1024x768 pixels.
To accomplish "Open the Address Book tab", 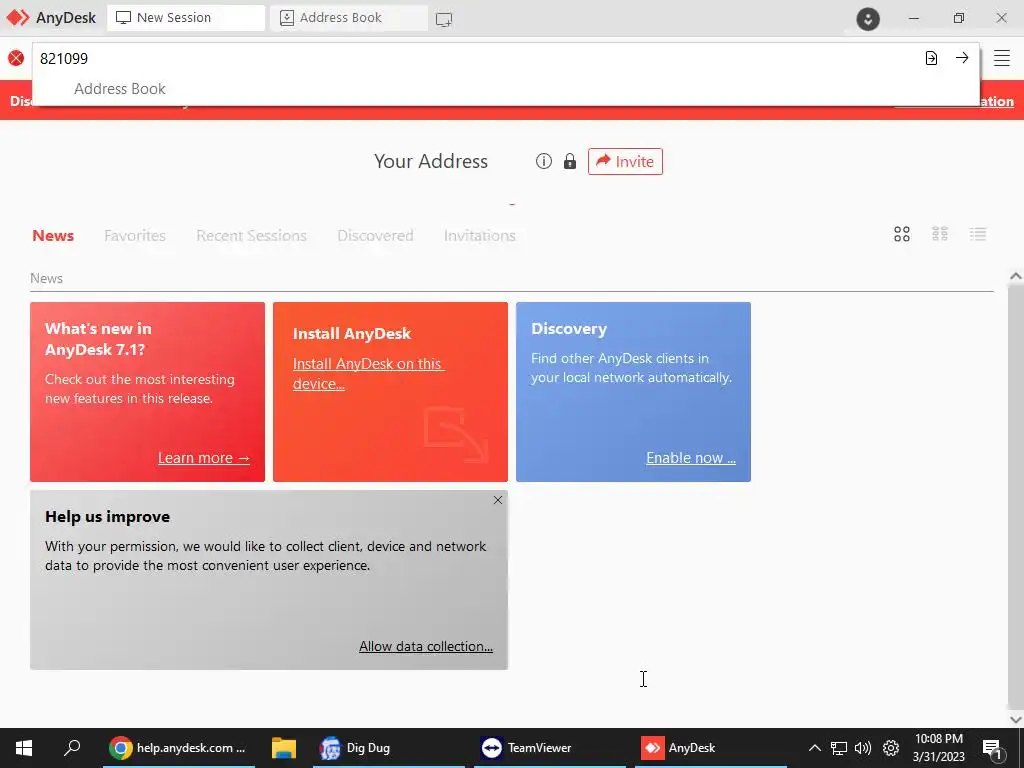I will 349,18.
